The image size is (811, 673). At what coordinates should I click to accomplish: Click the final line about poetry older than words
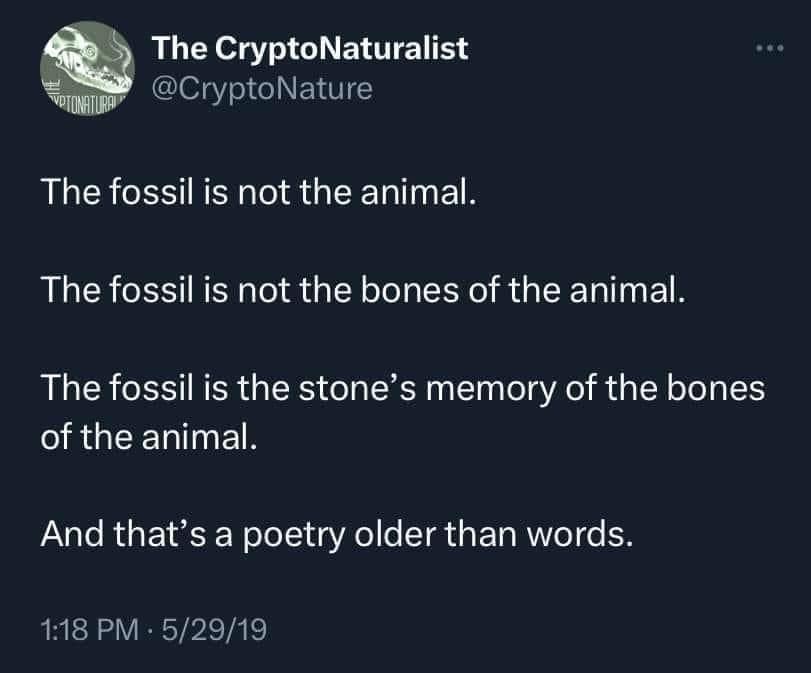coord(337,534)
